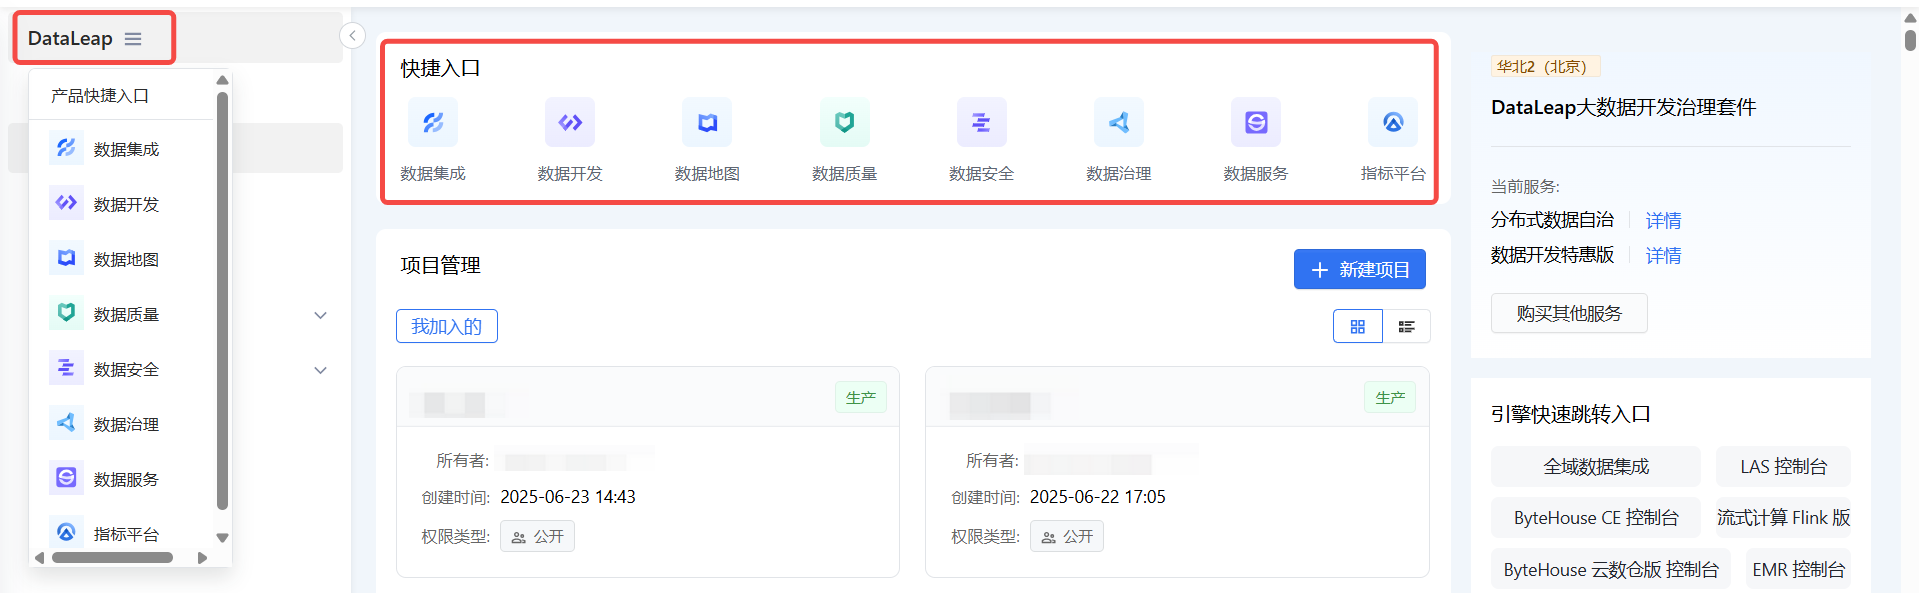Click creation time 2025-06-22 17:05
This screenshot has width=1919, height=593.
point(1098,497)
